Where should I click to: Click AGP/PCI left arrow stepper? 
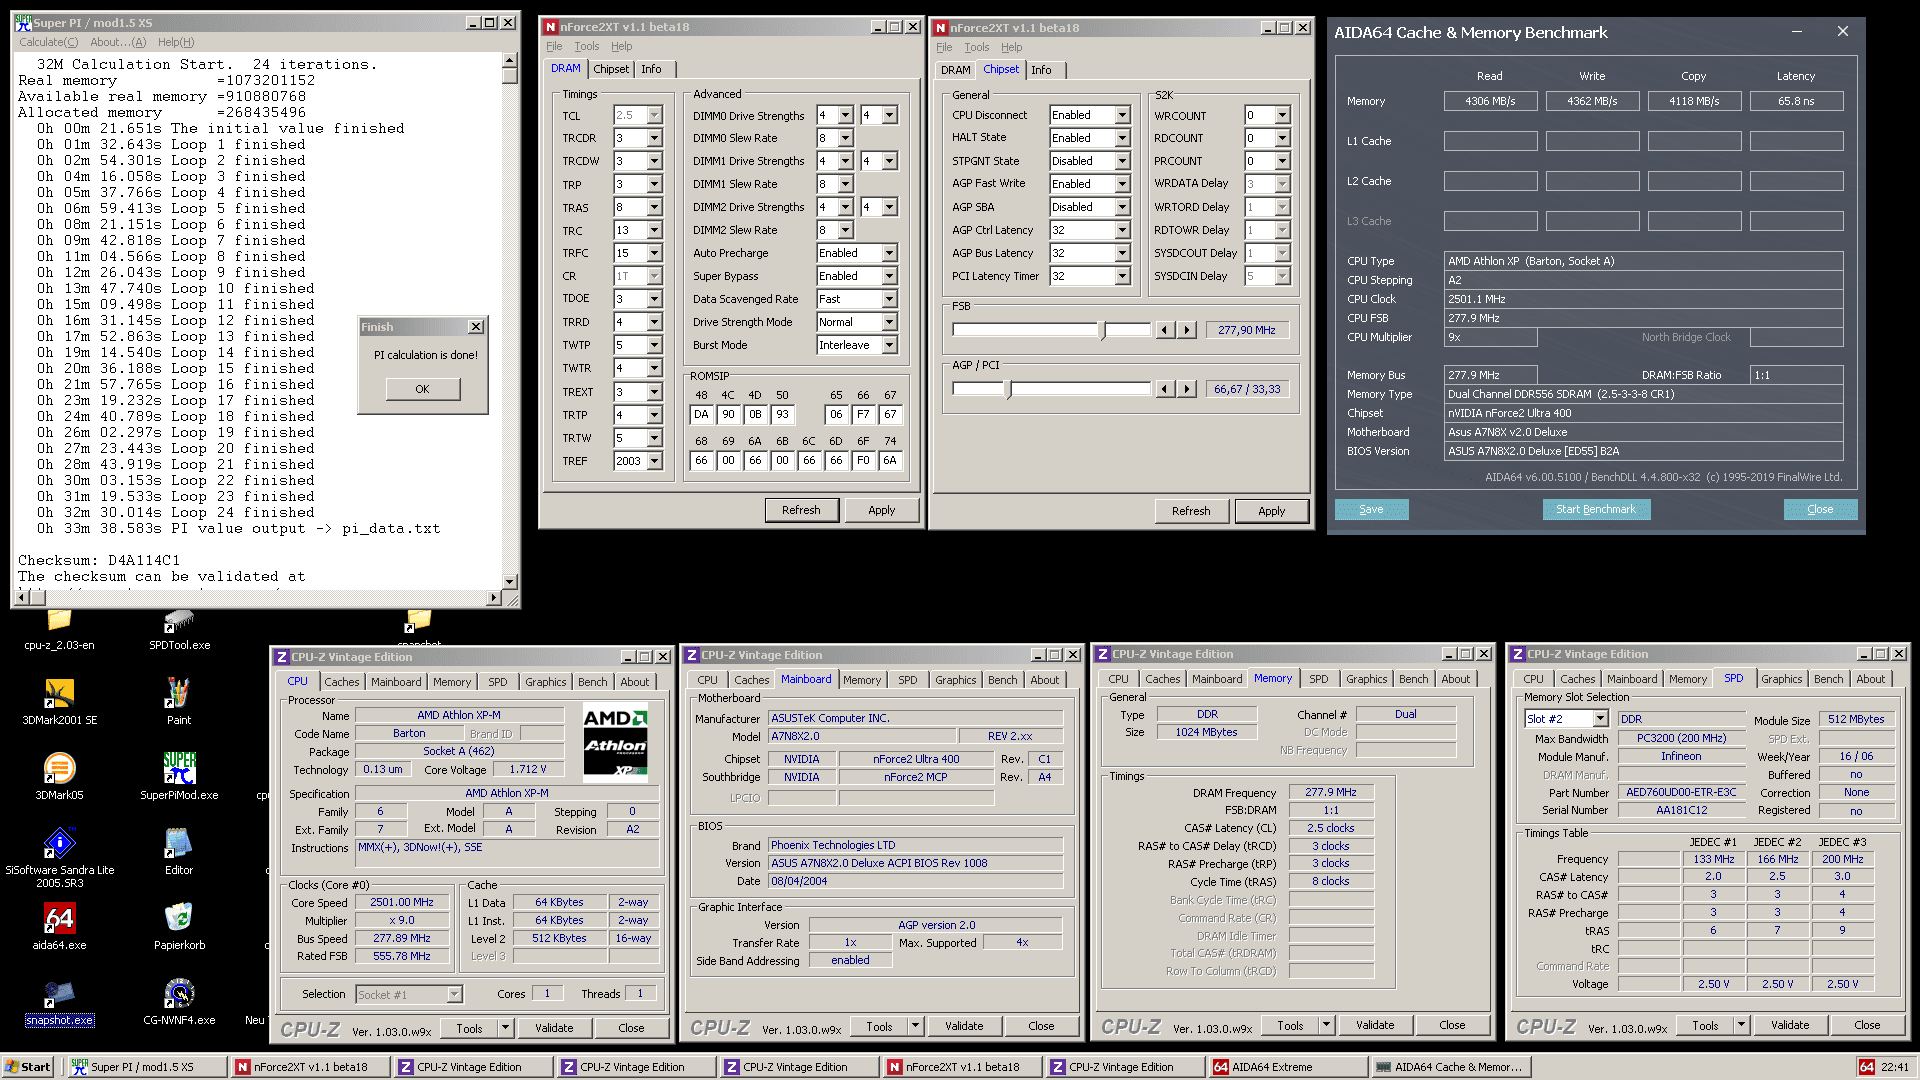[1164, 389]
